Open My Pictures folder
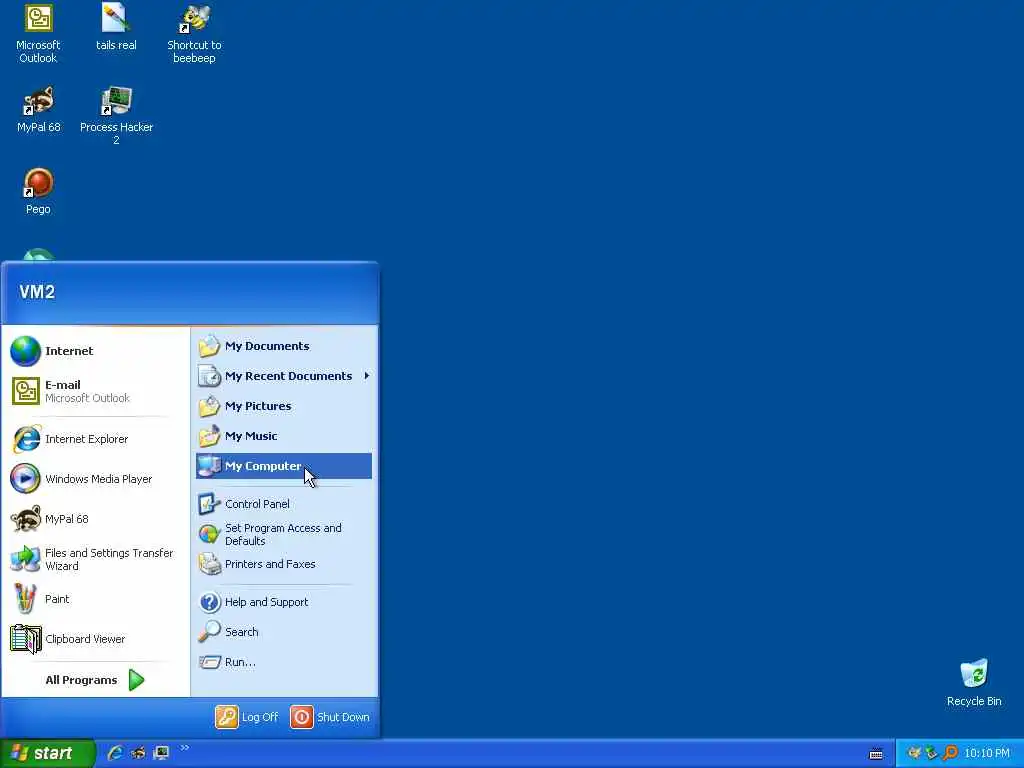The height and width of the screenshot is (768, 1024). tap(284, 406)
